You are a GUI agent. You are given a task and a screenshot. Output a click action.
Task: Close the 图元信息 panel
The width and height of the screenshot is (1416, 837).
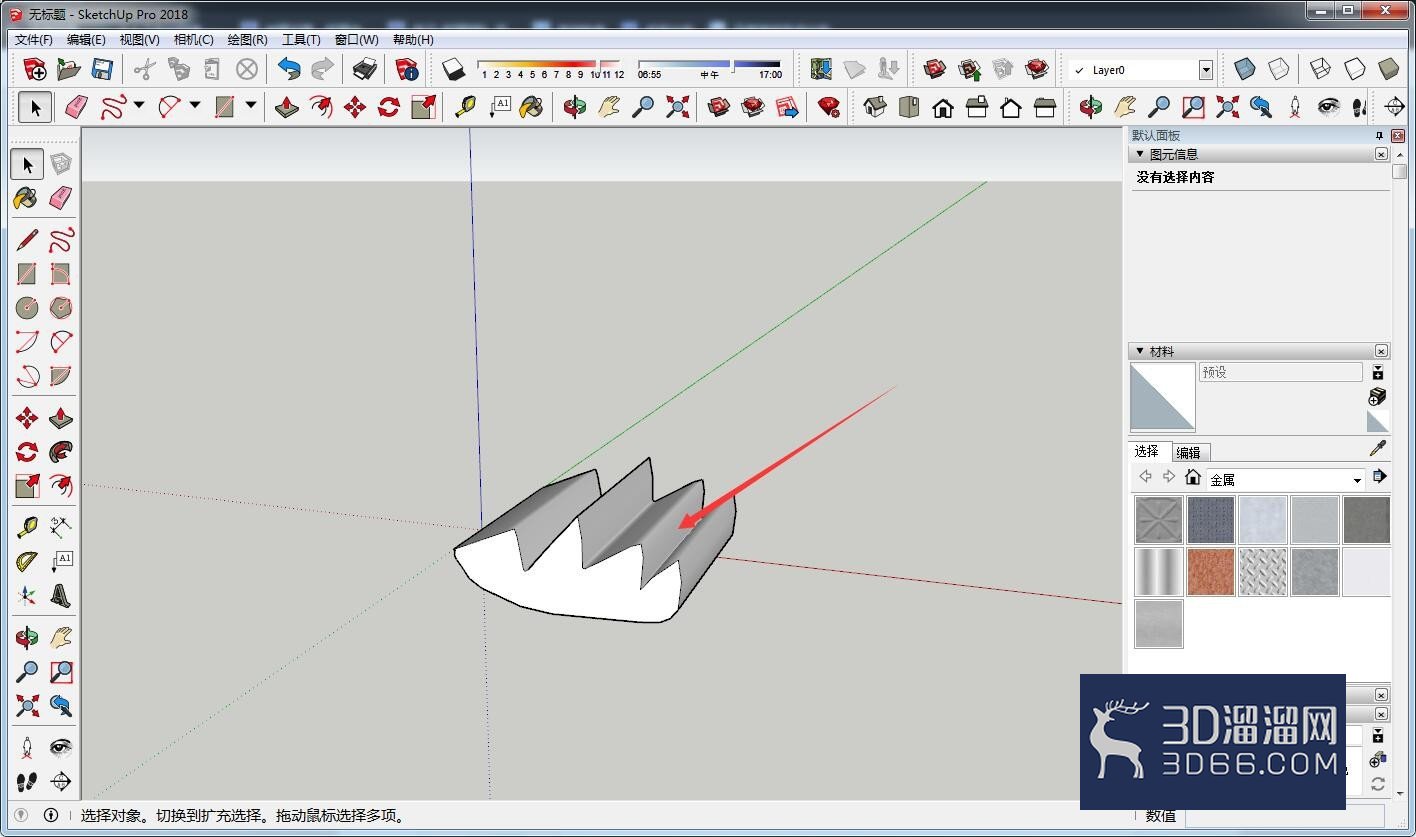pyautogui.click(x=1381, y=154)
